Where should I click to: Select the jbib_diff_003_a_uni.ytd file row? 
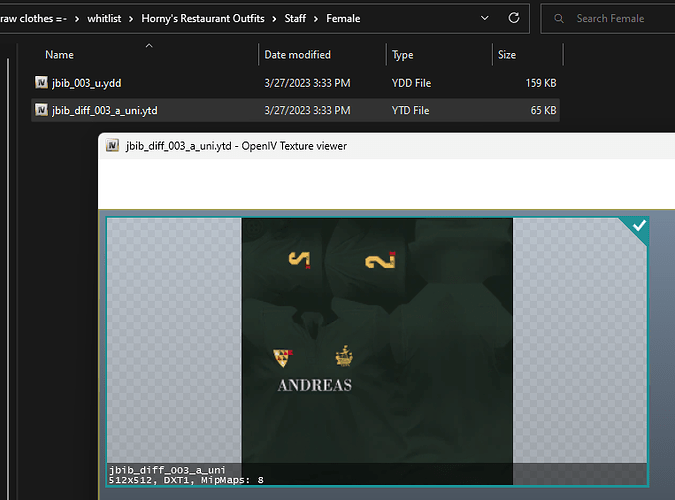tap(295, 110)
